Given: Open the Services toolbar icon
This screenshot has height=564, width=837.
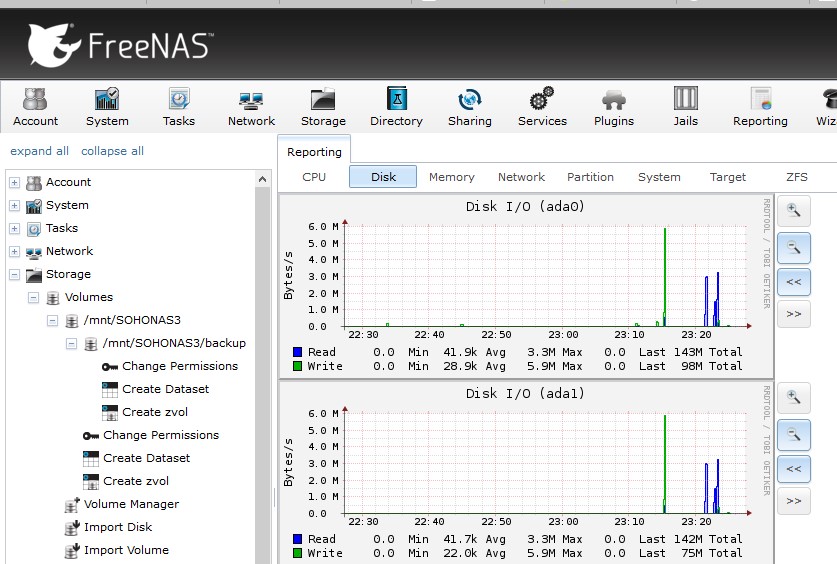Looking at the screenshot, I should point(542,107).
